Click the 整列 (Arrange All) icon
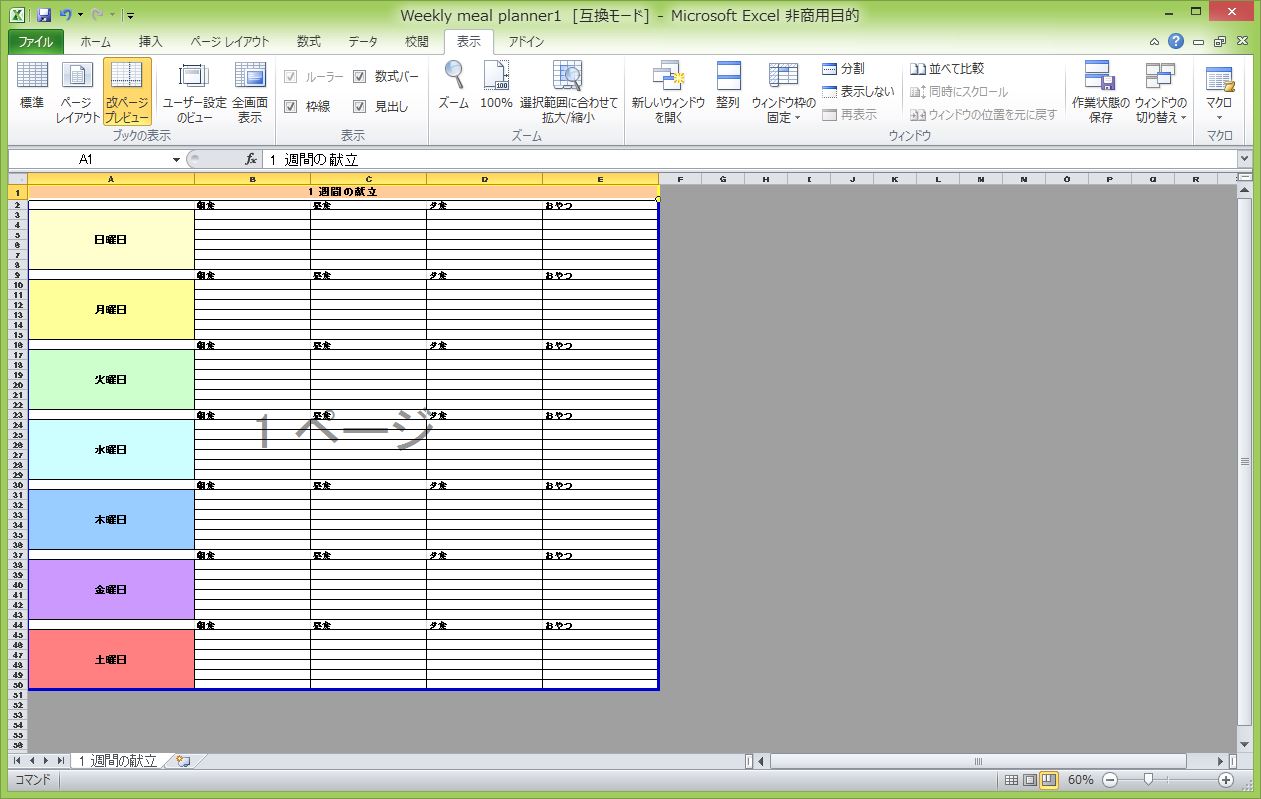This screenshot has height=799, width=1261. coord(728,88)
